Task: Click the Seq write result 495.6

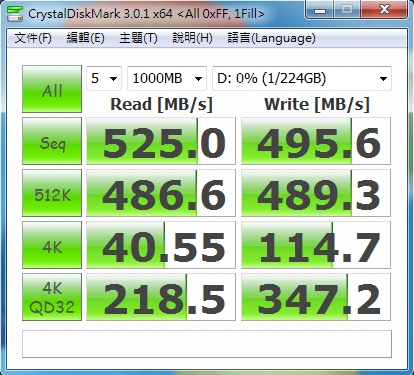Action: click(316, 141)
